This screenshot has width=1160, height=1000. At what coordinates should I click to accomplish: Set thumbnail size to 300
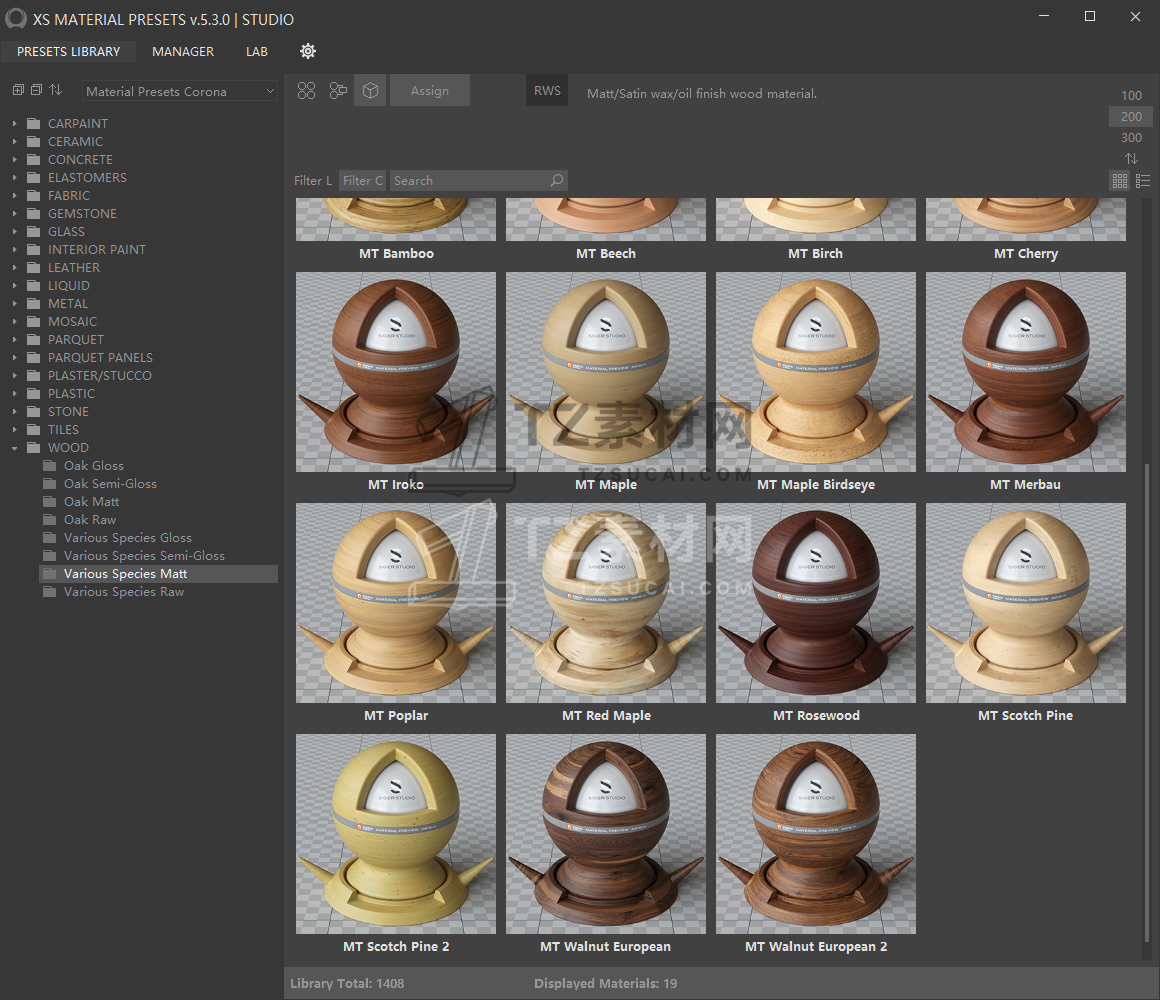pyautogui.click(x=1131, y=138)
